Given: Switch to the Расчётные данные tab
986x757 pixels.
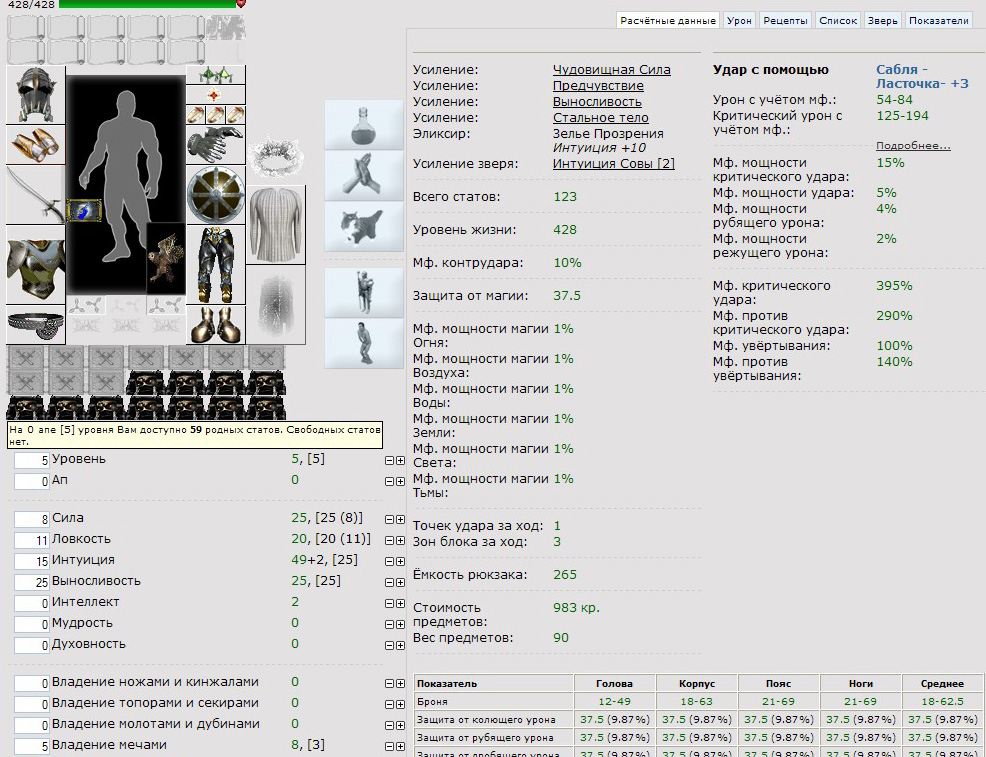Looking at the screenshot, I should (x=668, y=20).
